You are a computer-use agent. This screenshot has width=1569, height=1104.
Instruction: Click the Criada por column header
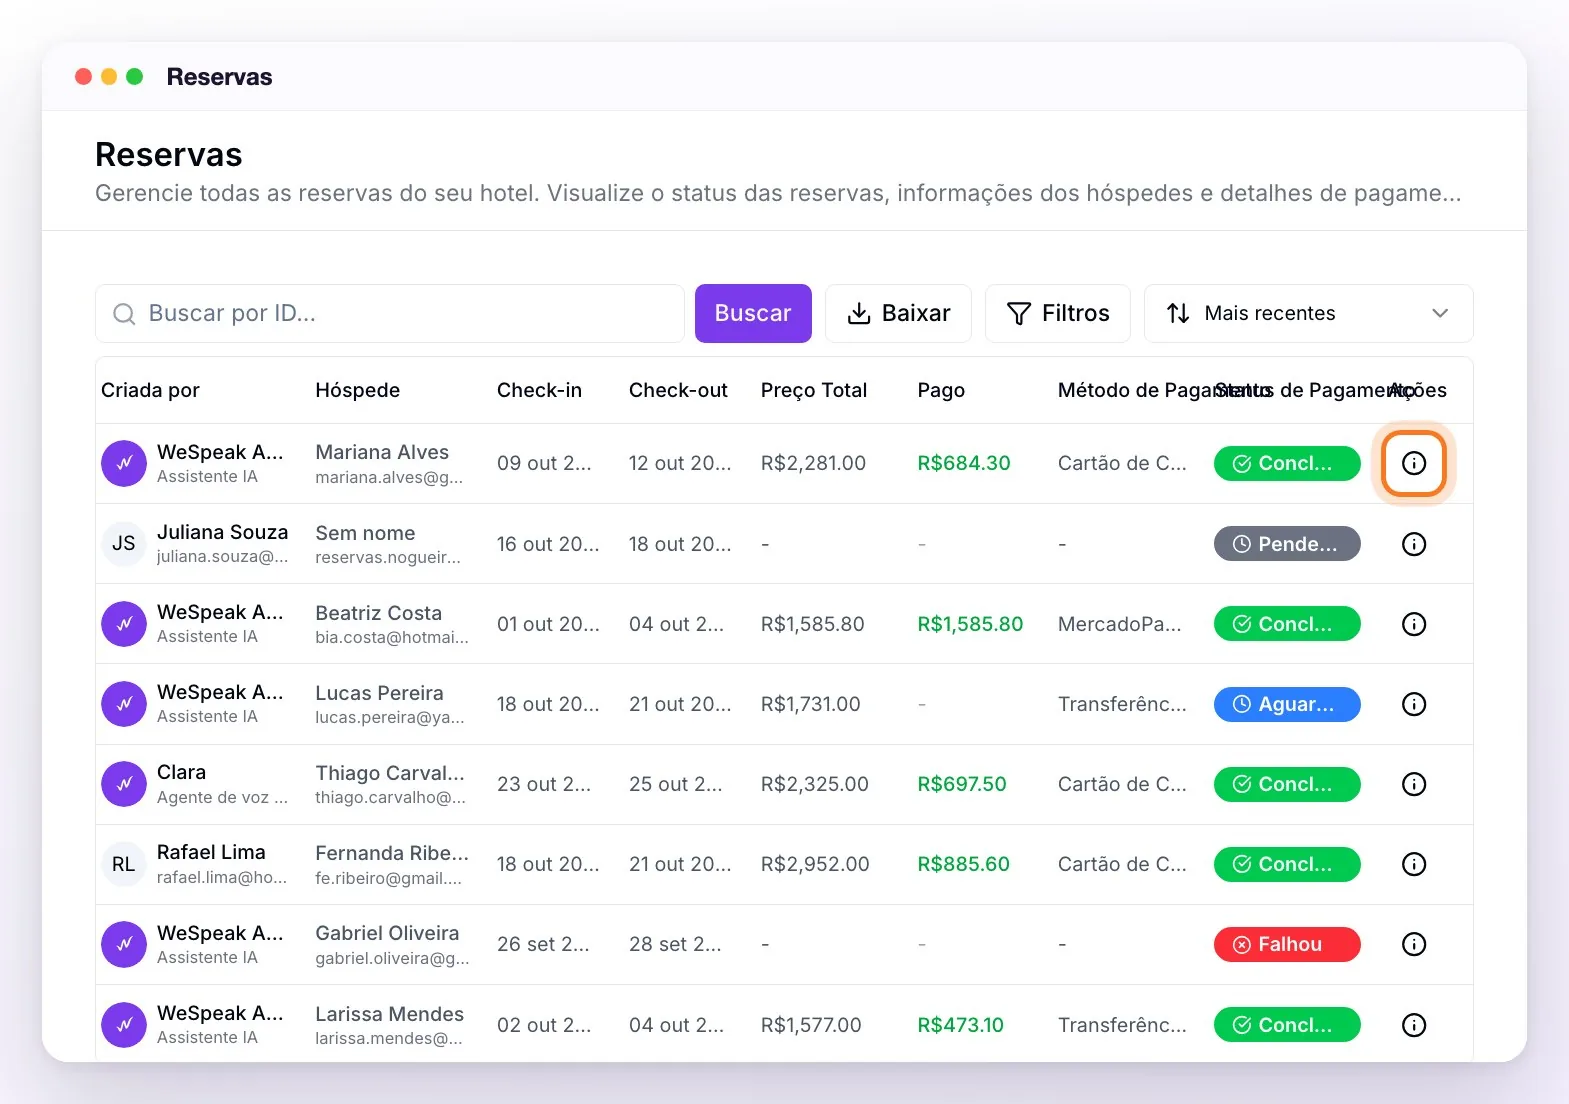click(x=150, y=390)
